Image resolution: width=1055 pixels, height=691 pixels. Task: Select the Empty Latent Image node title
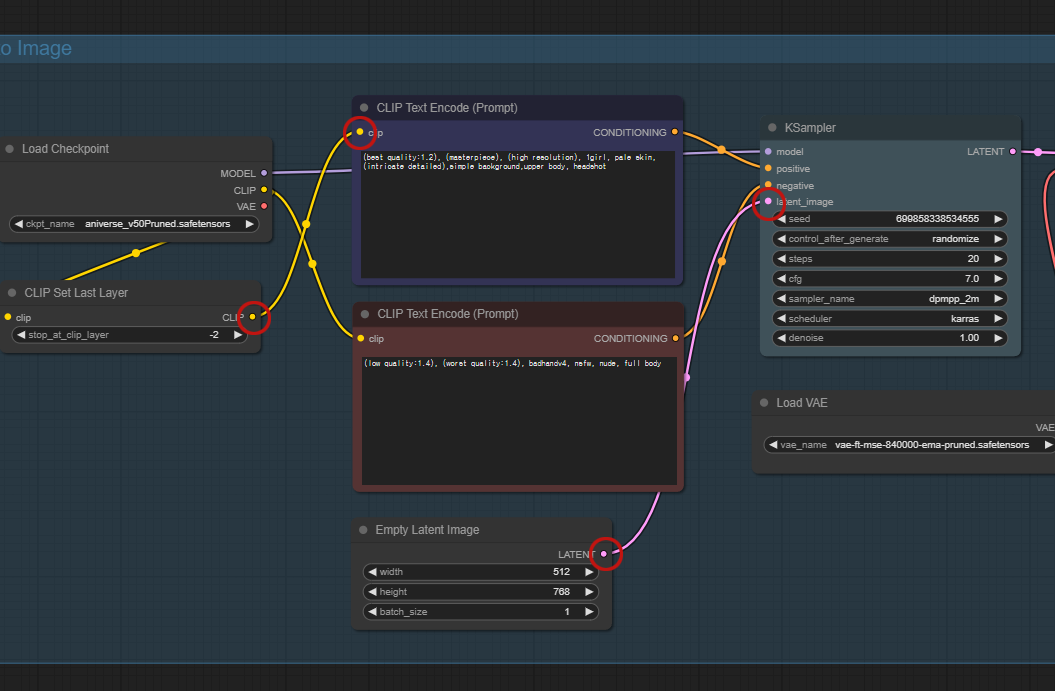point(427,530)
